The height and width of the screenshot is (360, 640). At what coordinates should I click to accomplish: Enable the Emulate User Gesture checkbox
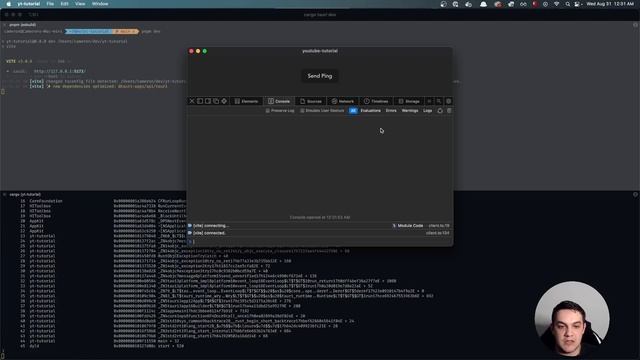click(x=302, y=111)
